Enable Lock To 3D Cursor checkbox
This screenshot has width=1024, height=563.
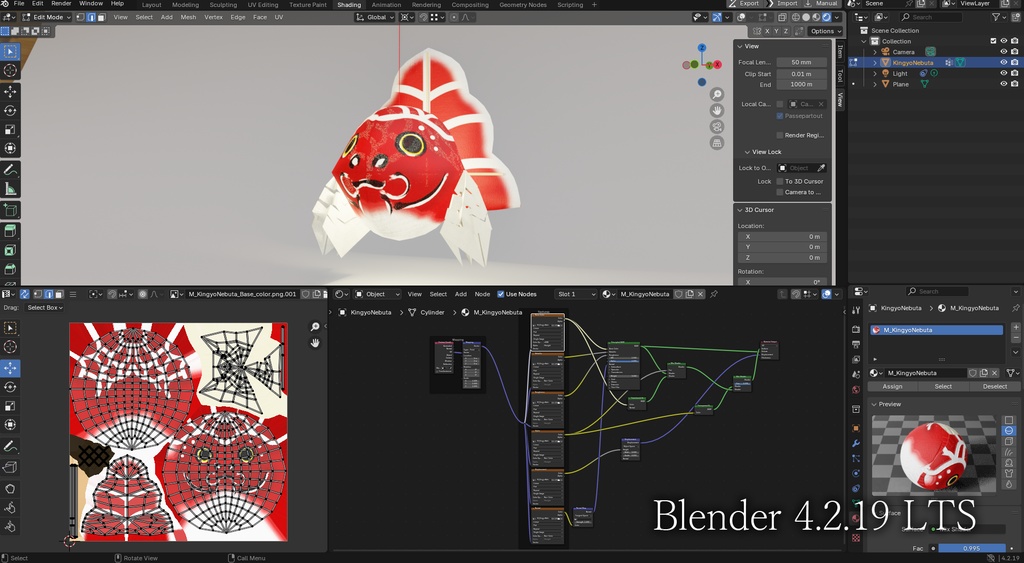pos(780,182)
